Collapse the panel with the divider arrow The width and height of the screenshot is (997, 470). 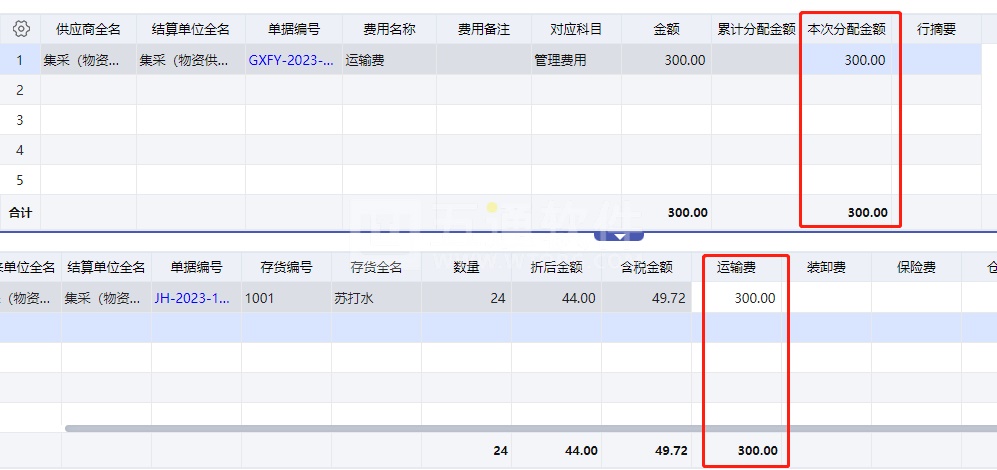pyautogui.click(x=619, y=236)
